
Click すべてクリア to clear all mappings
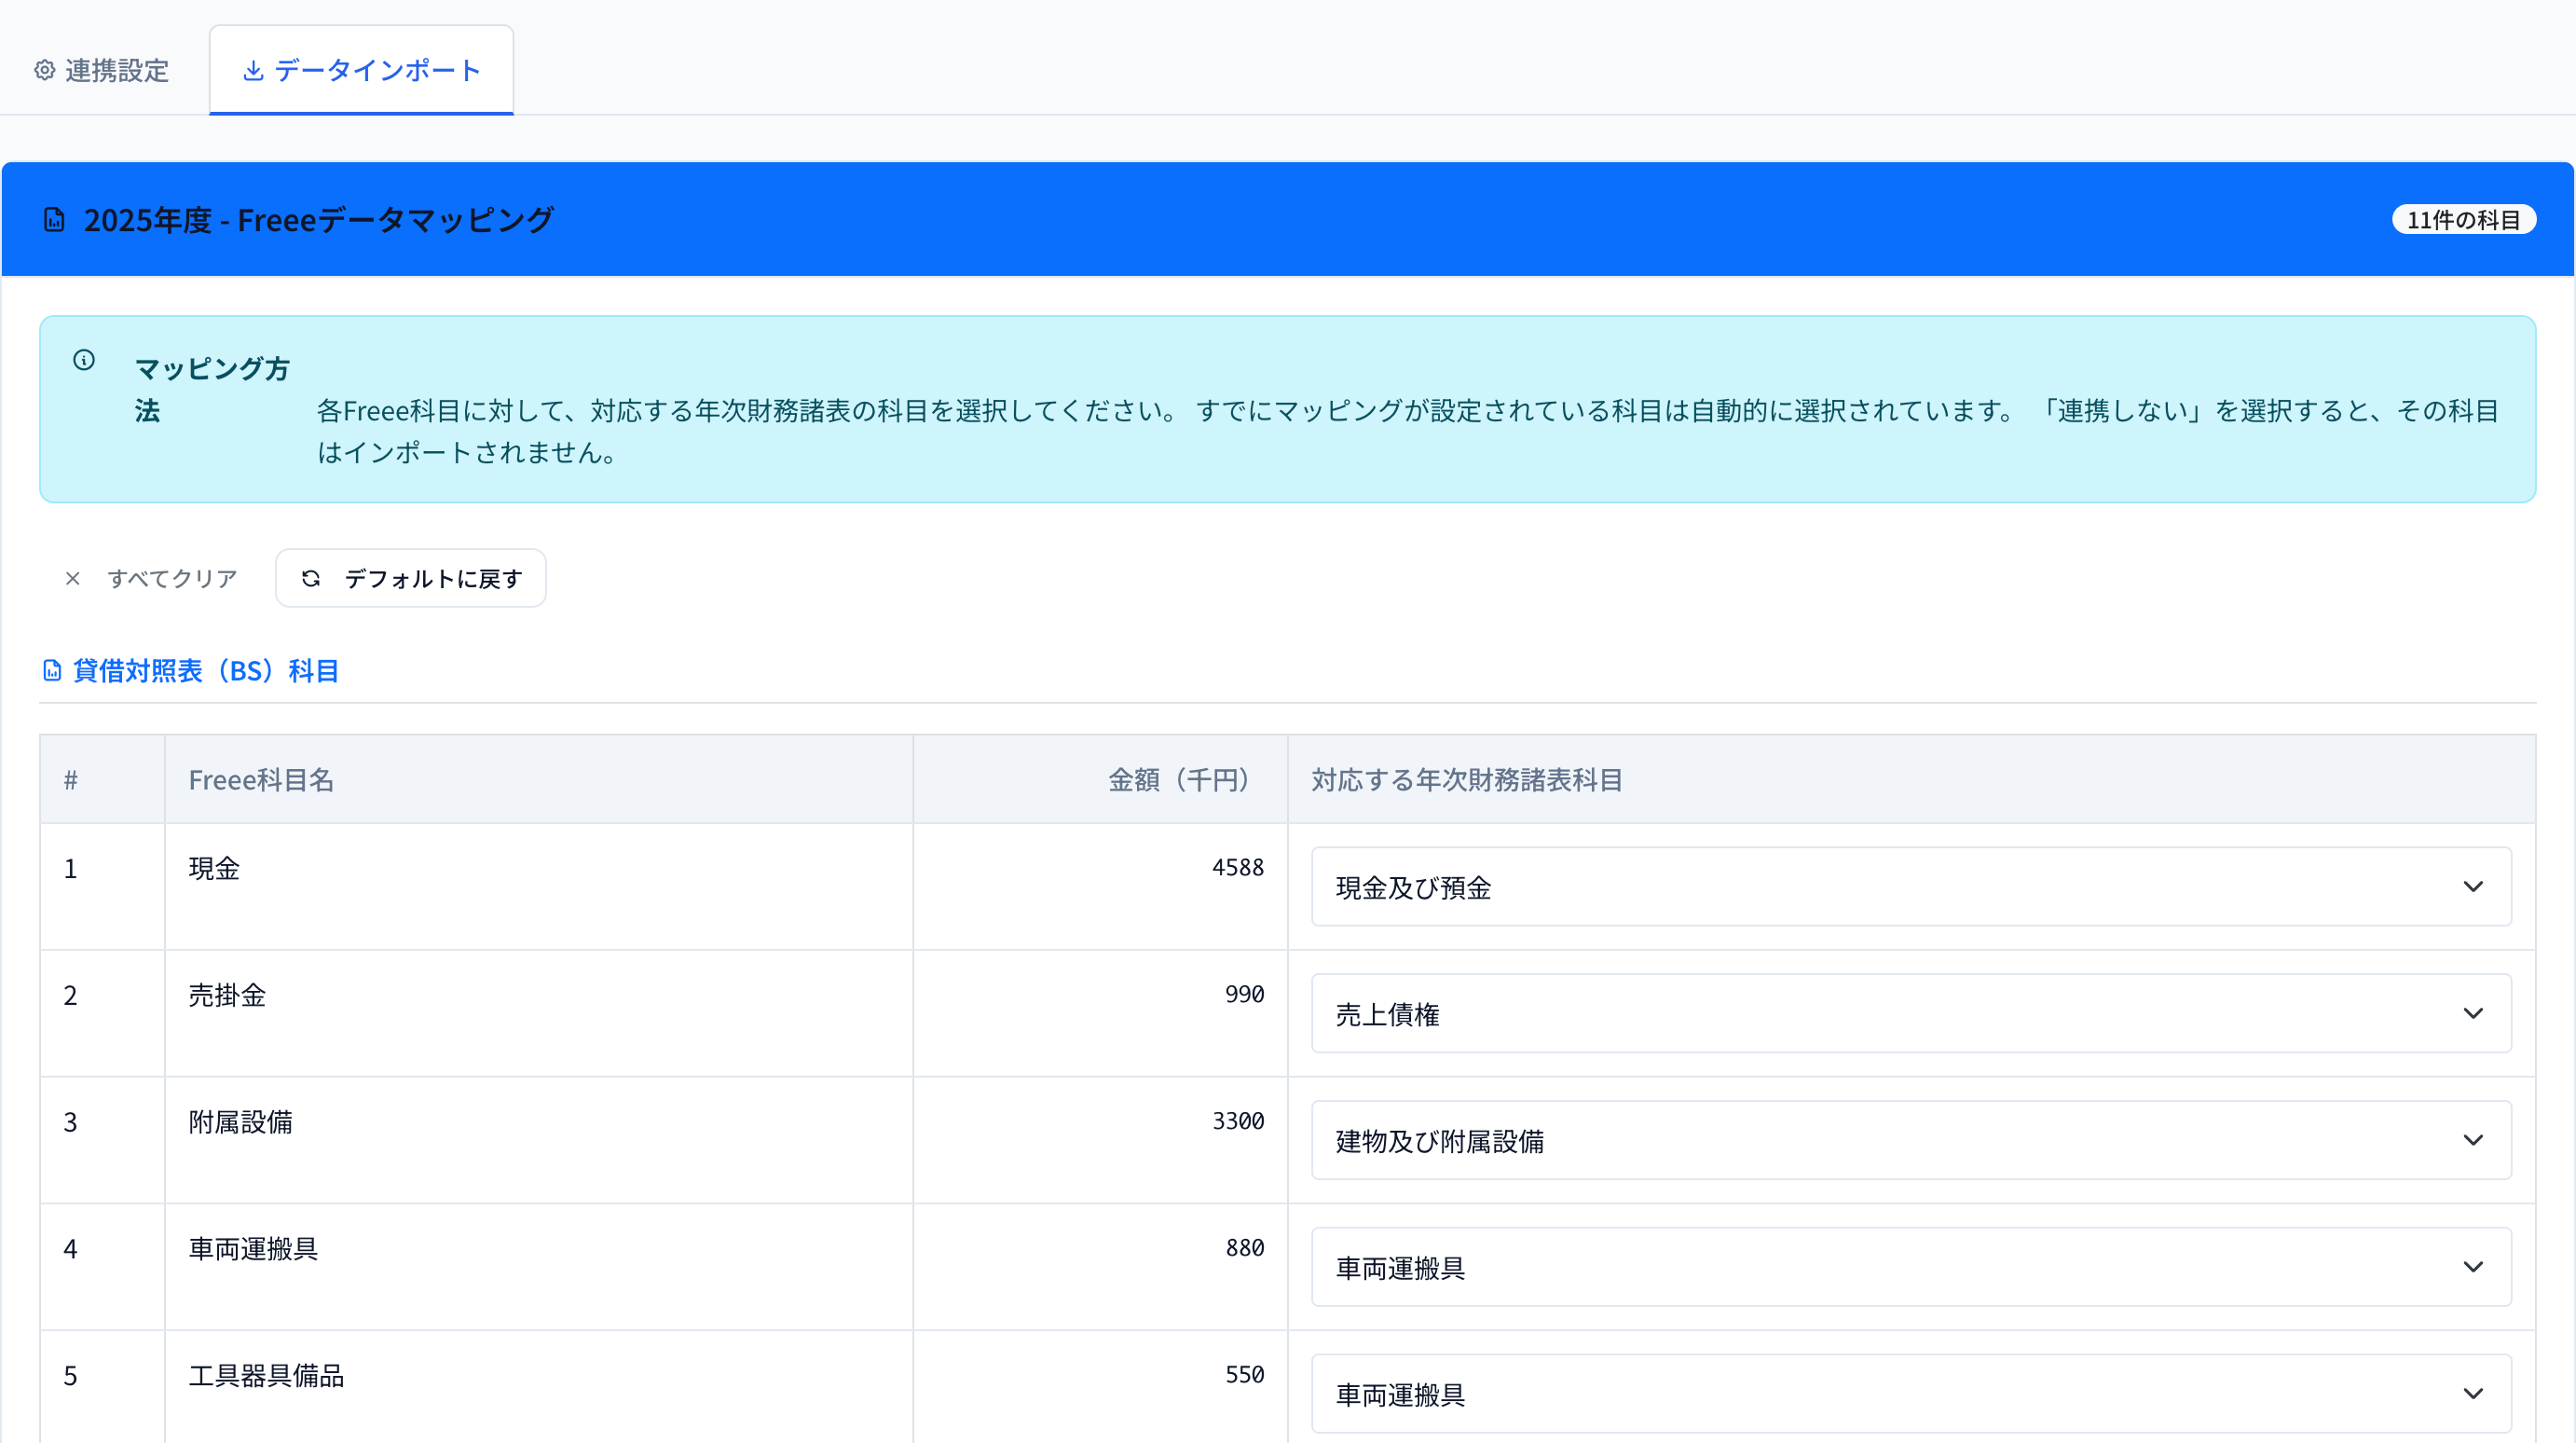[x=172, y=578]
